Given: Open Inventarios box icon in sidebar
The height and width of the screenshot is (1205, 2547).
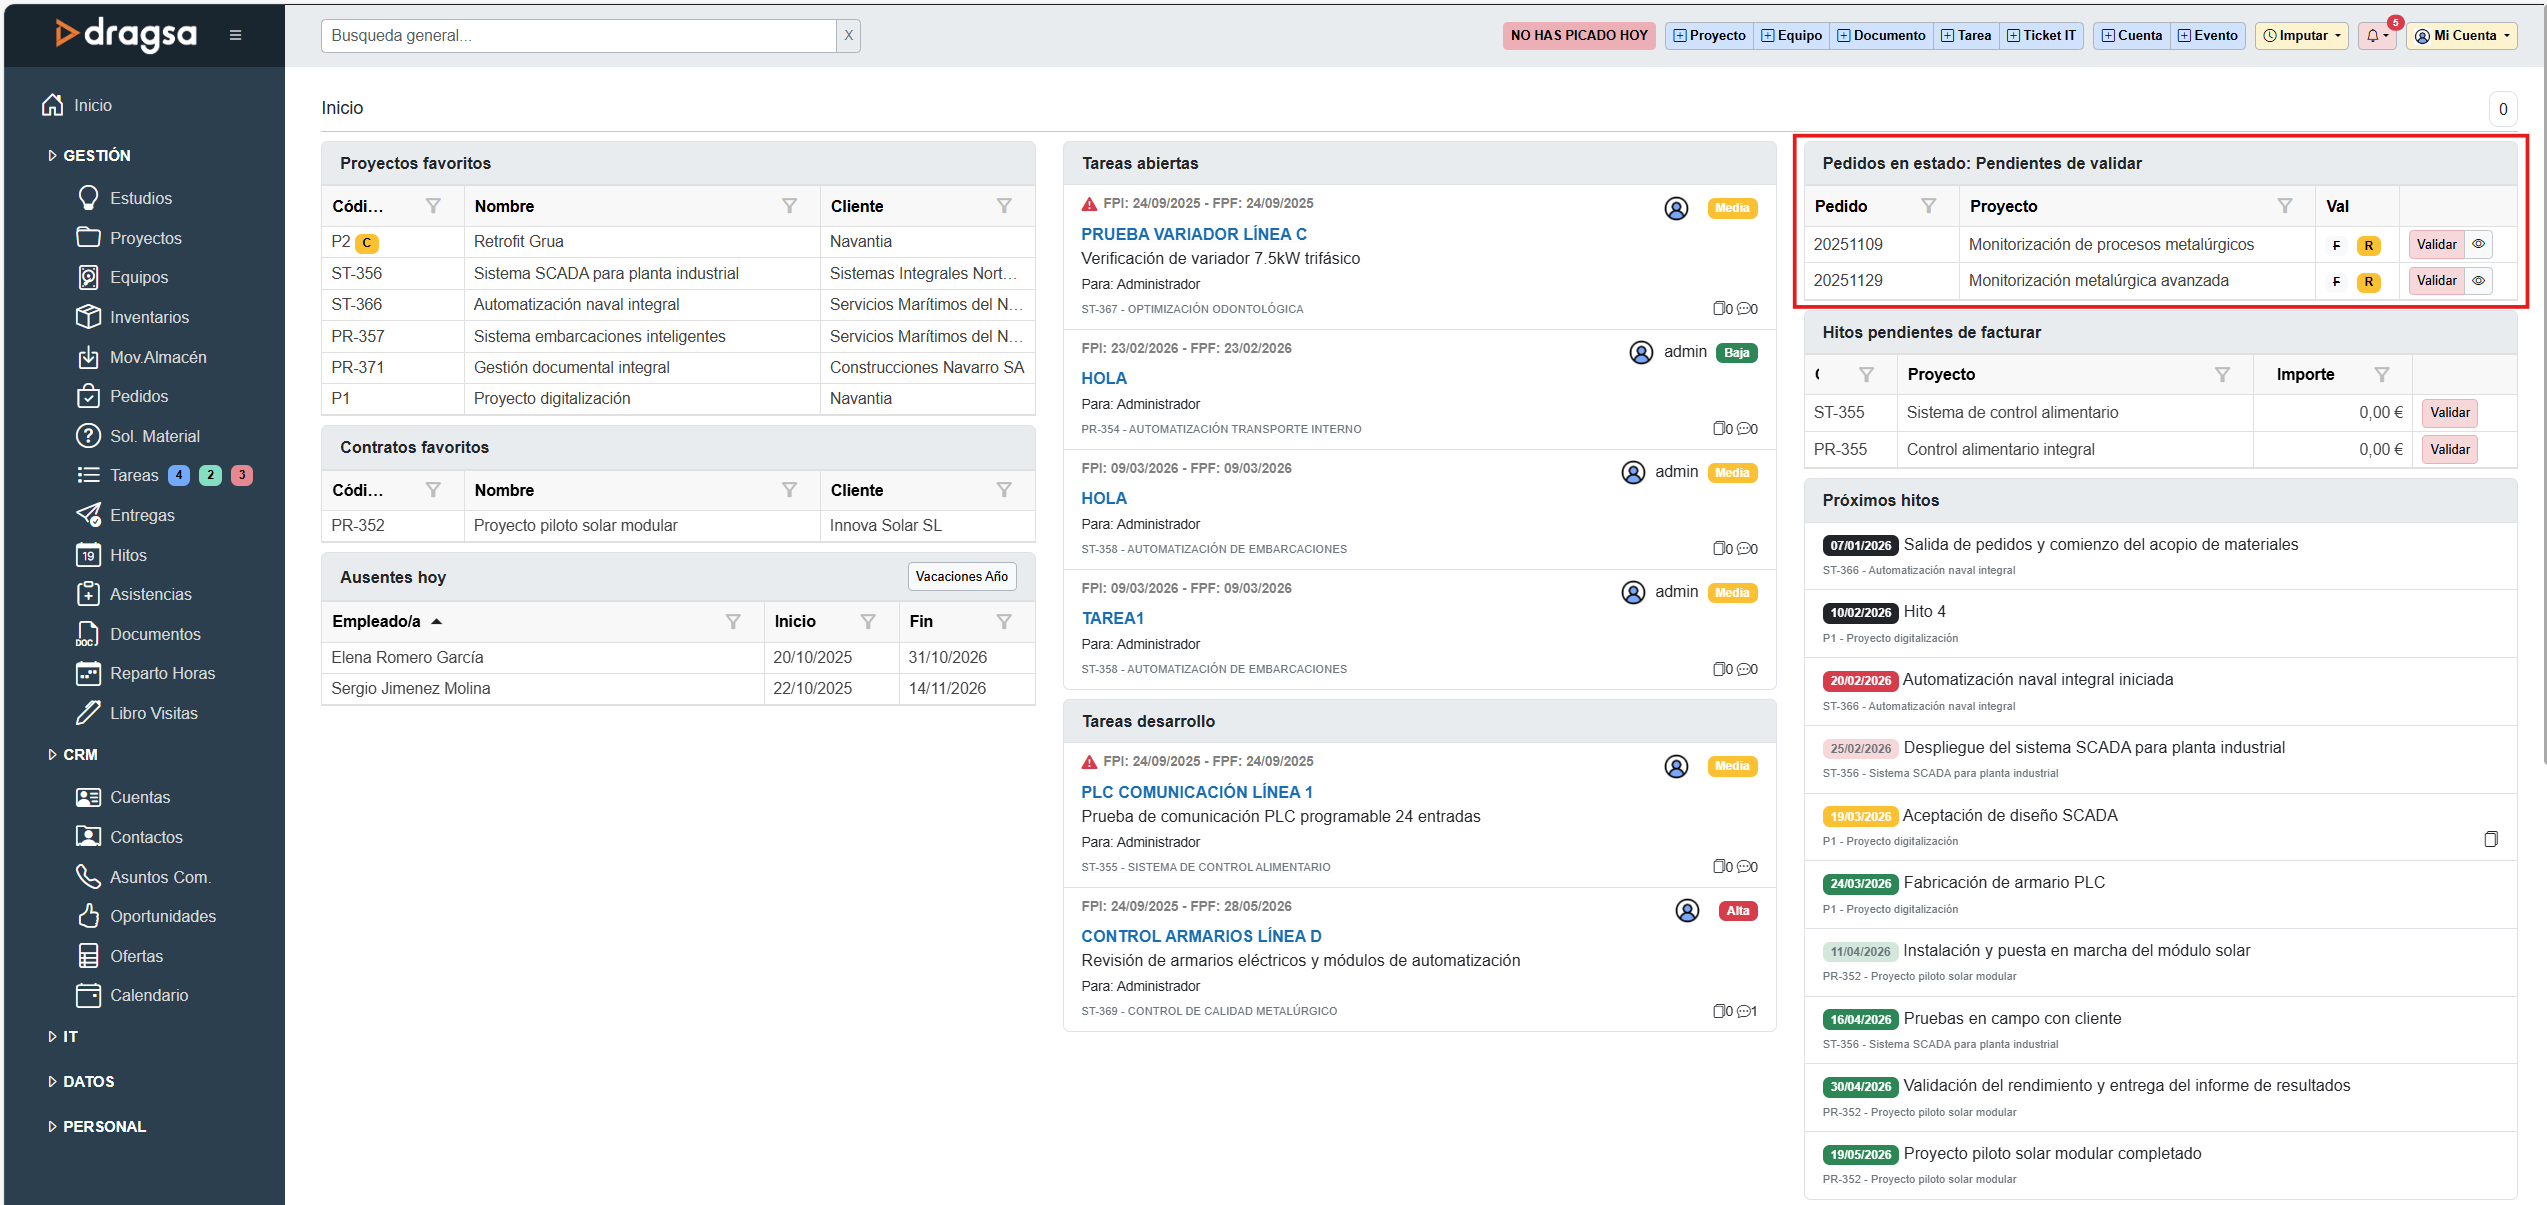Looking at the screenshot, I should 88,316.
